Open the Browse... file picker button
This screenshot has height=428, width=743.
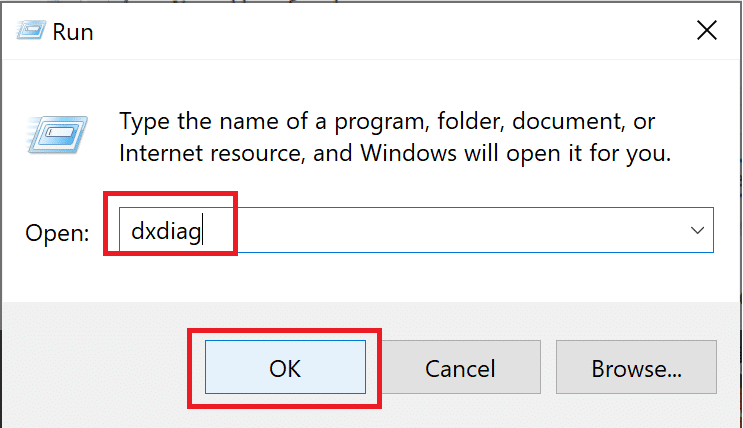tap(636, 368)
